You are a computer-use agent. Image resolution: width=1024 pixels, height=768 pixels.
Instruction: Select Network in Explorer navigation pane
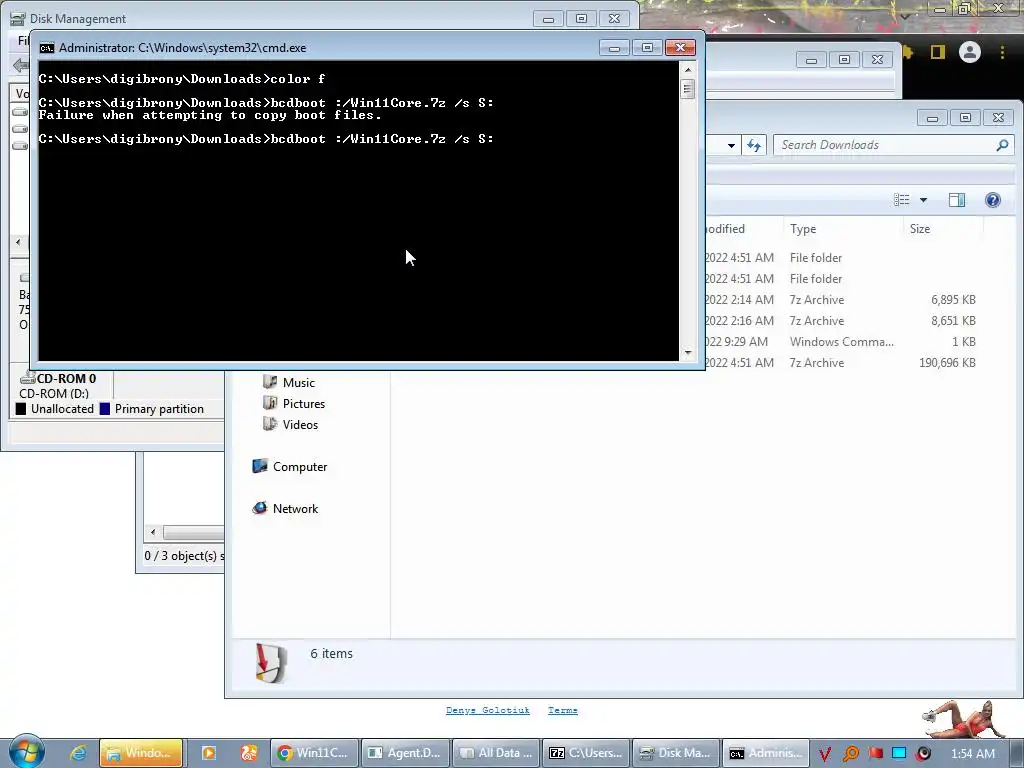[x=285, y=508]
